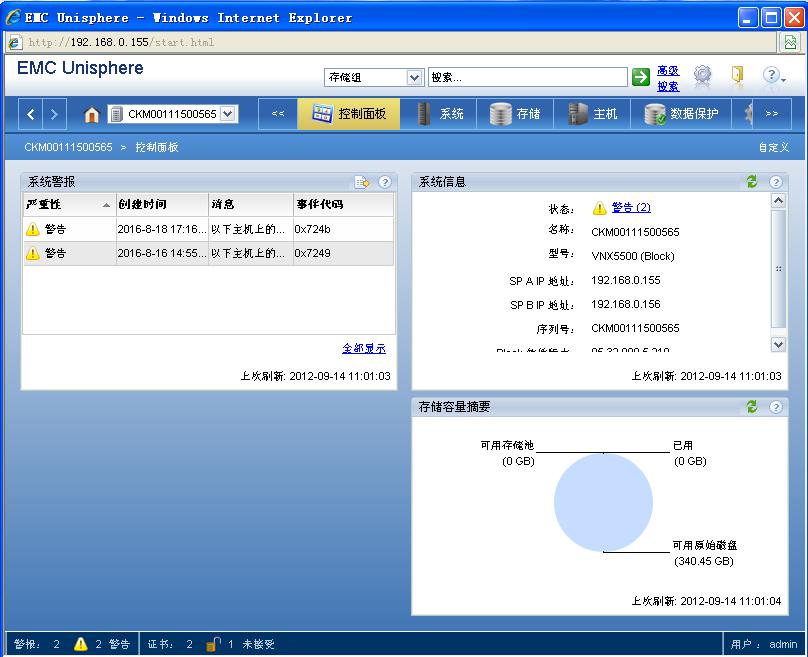This screenshot has width=808, height=657.
Task: Open help for the 系统警报 panel
Action: [385, 182]
